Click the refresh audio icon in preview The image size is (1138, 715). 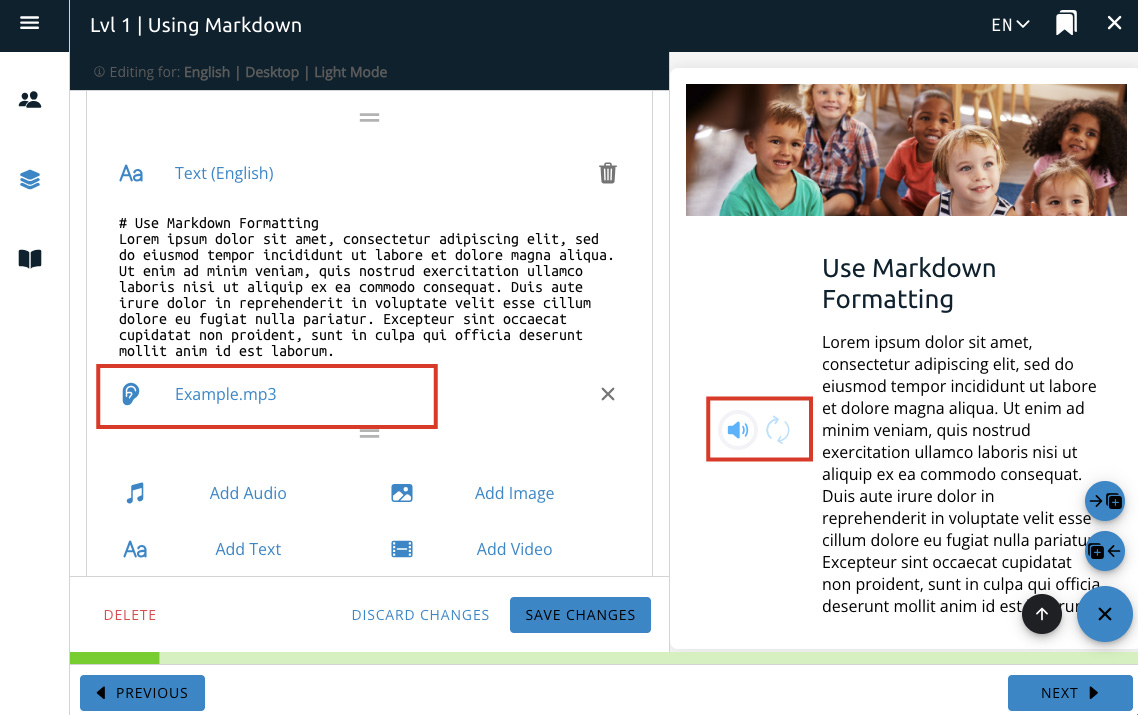[x=778, y=430]
